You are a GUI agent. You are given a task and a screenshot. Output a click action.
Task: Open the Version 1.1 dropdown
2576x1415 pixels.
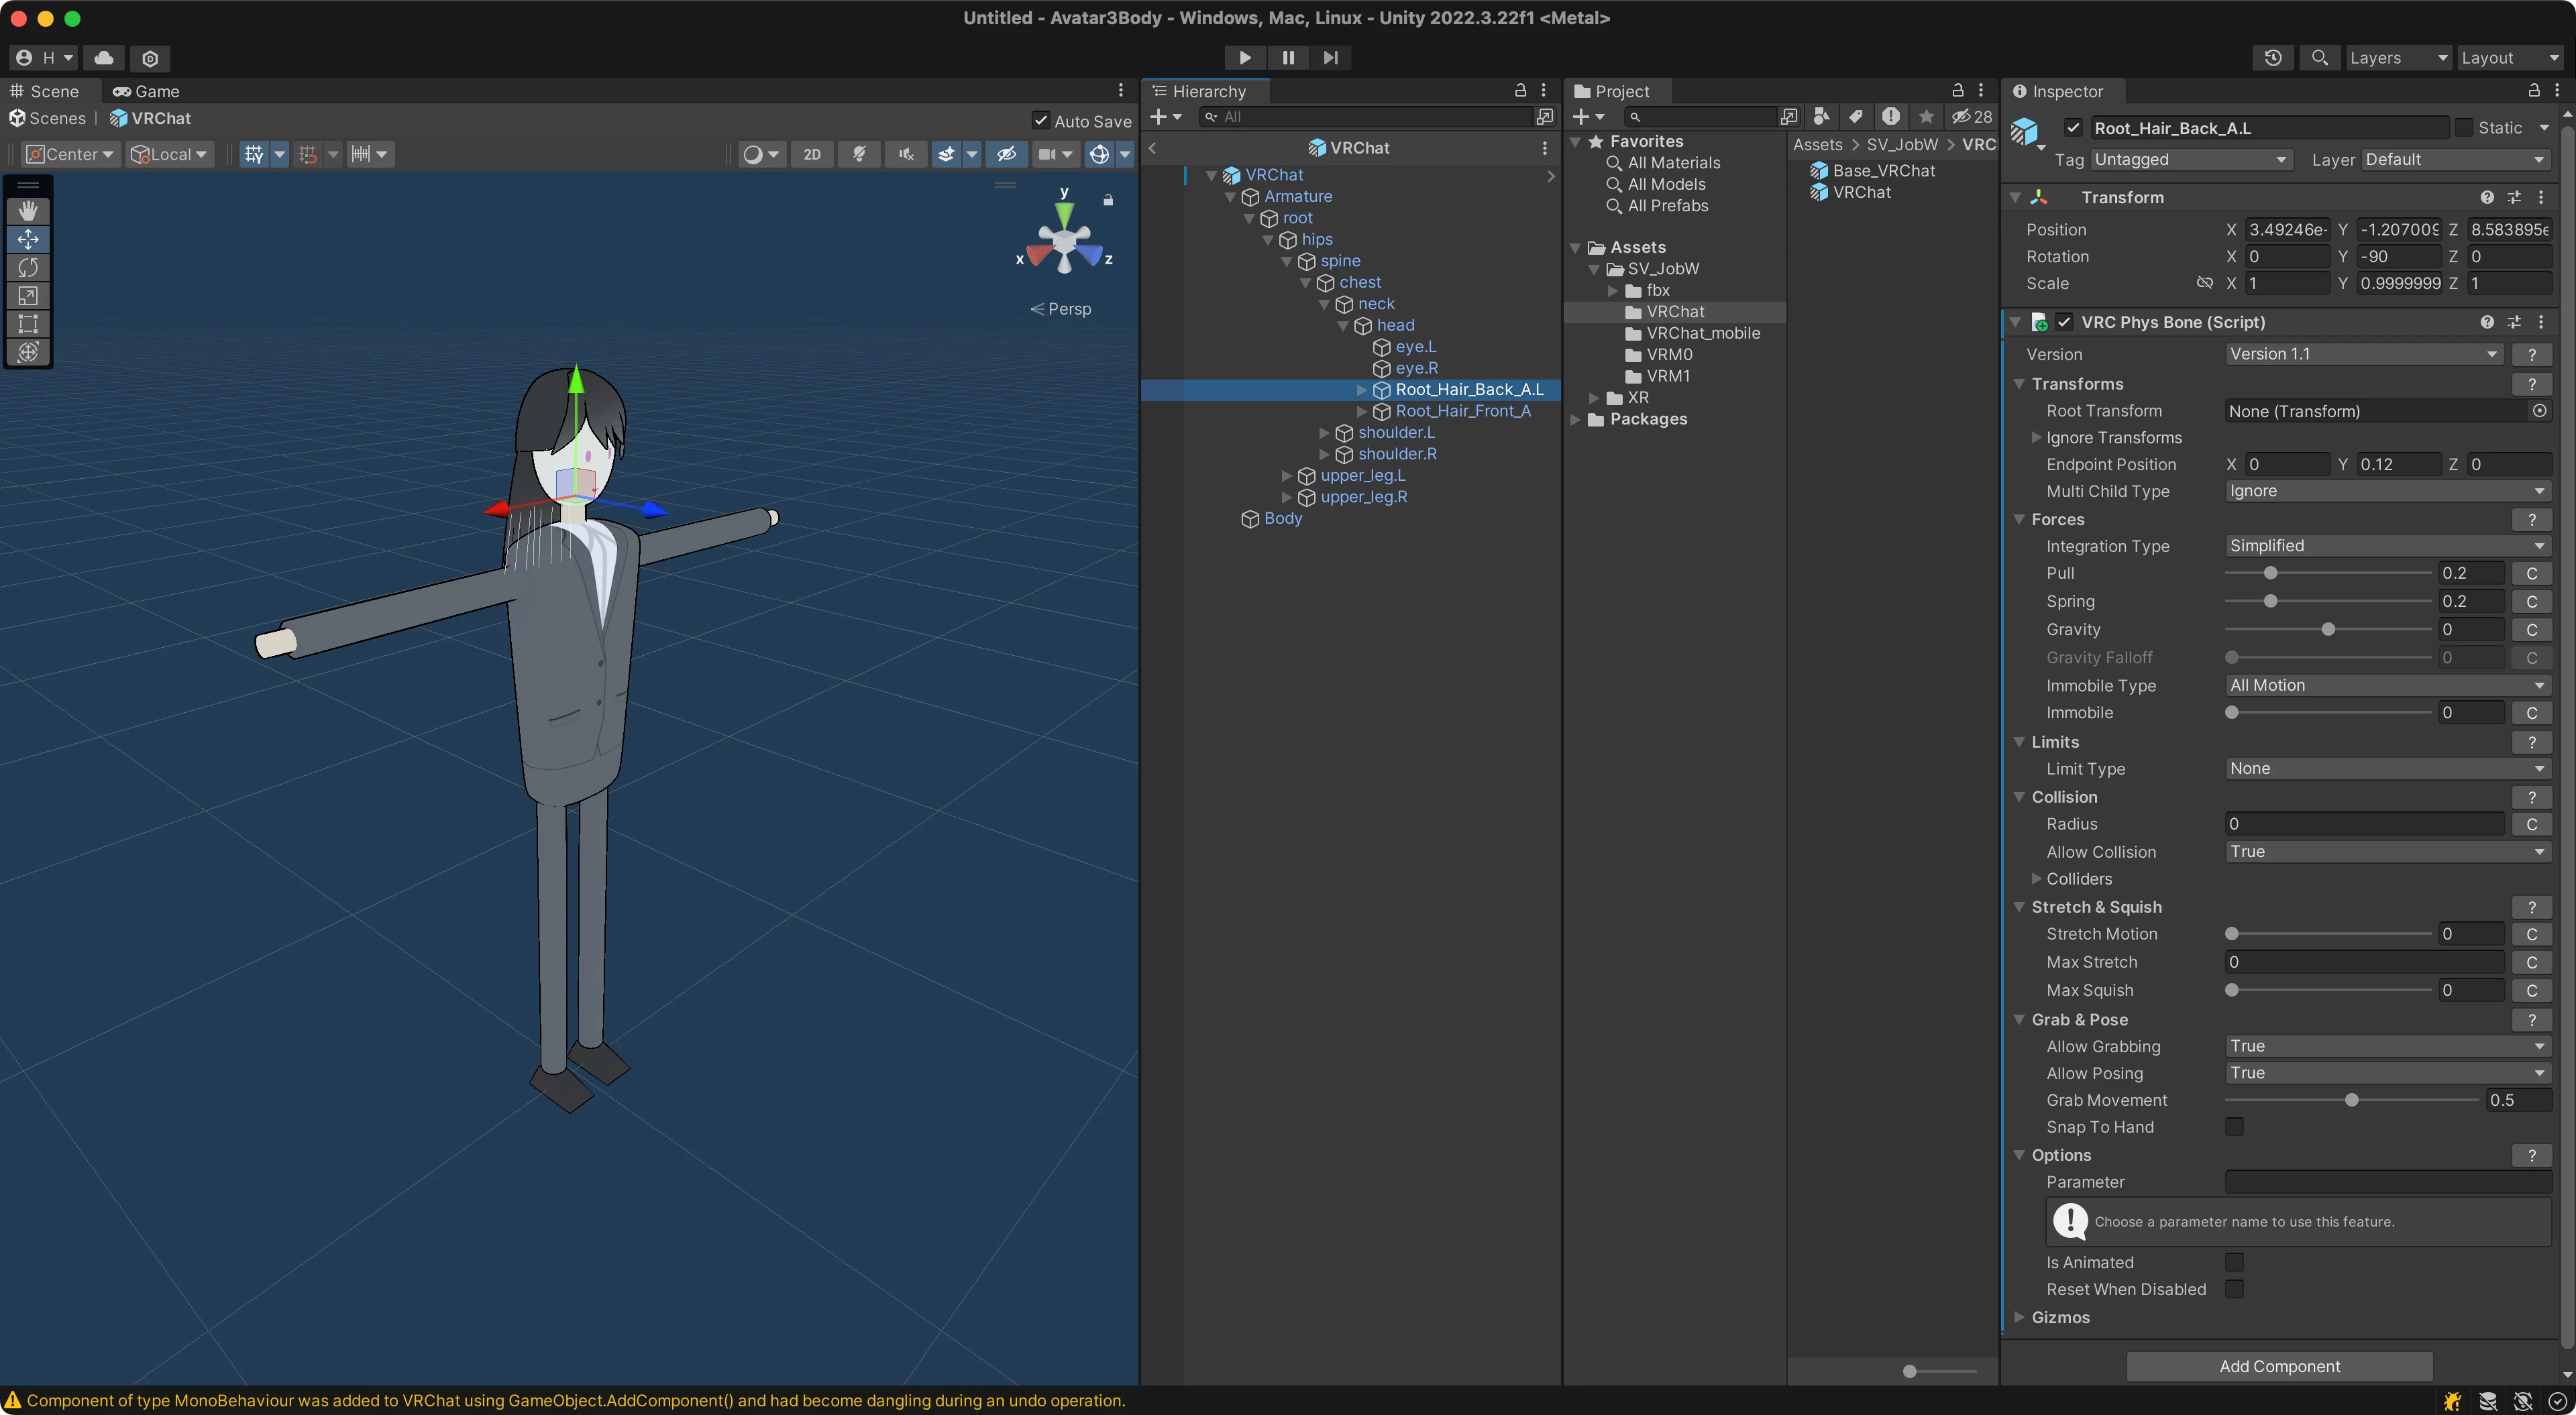pos(2363,354)
